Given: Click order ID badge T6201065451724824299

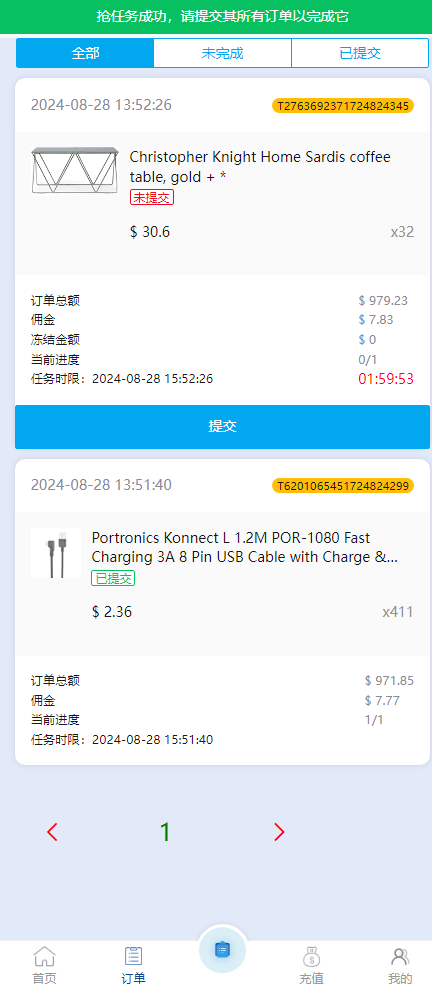Looking at the screenshot, I should 343,486.
